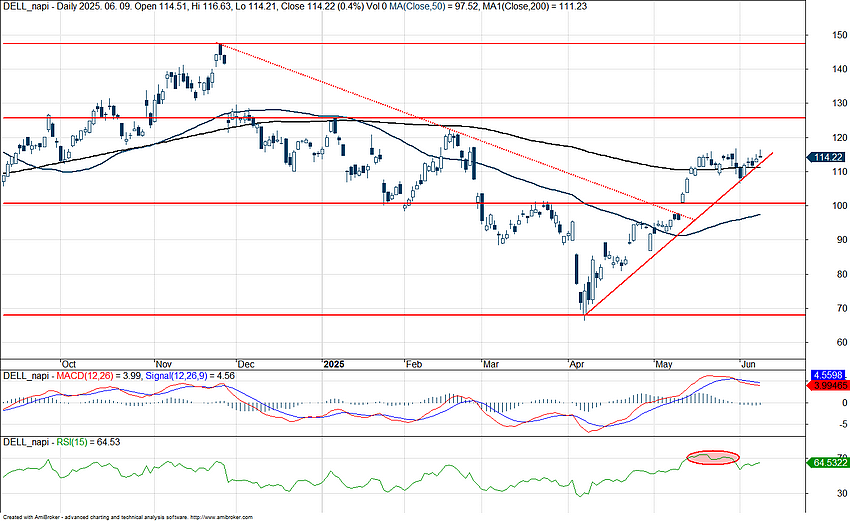Click the 100 price axis label
Screen dimensions: 850x521
click(840, 206)
